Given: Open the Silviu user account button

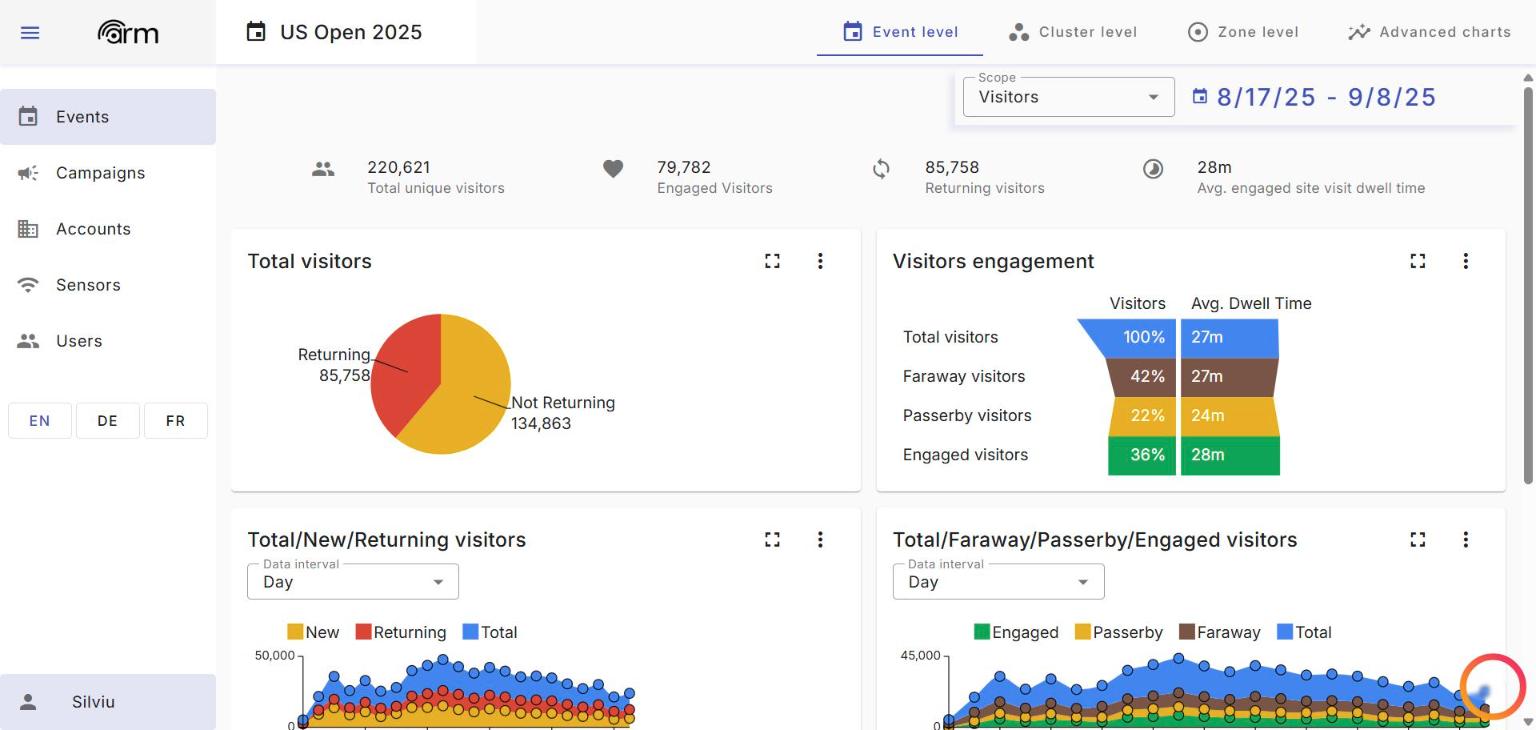Looking at the screenshot, I should point(108,702).
